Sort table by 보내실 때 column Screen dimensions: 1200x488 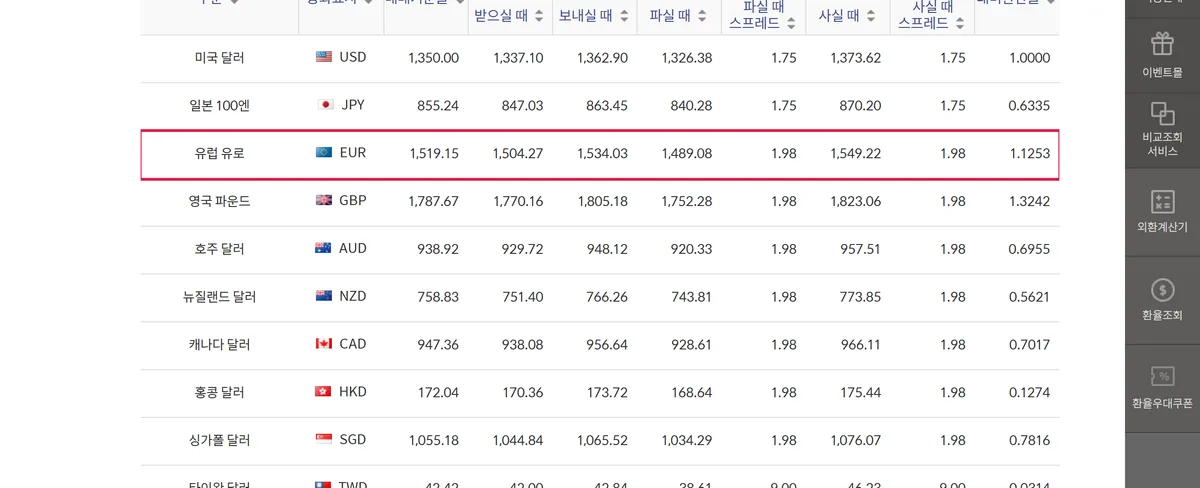[623, 16]
